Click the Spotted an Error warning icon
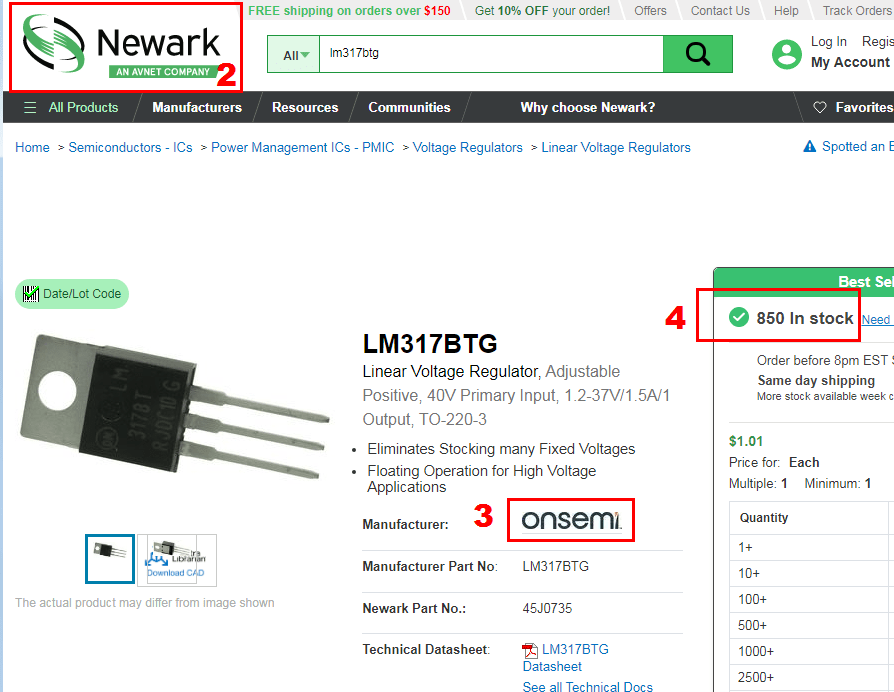Image resolution: width=894 pixels, height=692 pixels. [809, 146]
